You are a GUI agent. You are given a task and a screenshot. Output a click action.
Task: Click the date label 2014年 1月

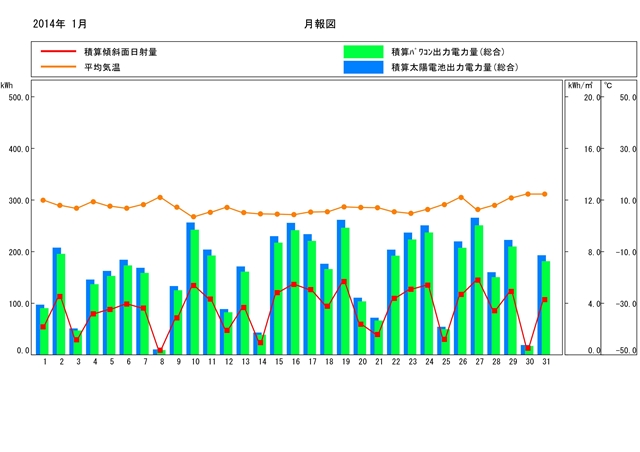(60, 24)
